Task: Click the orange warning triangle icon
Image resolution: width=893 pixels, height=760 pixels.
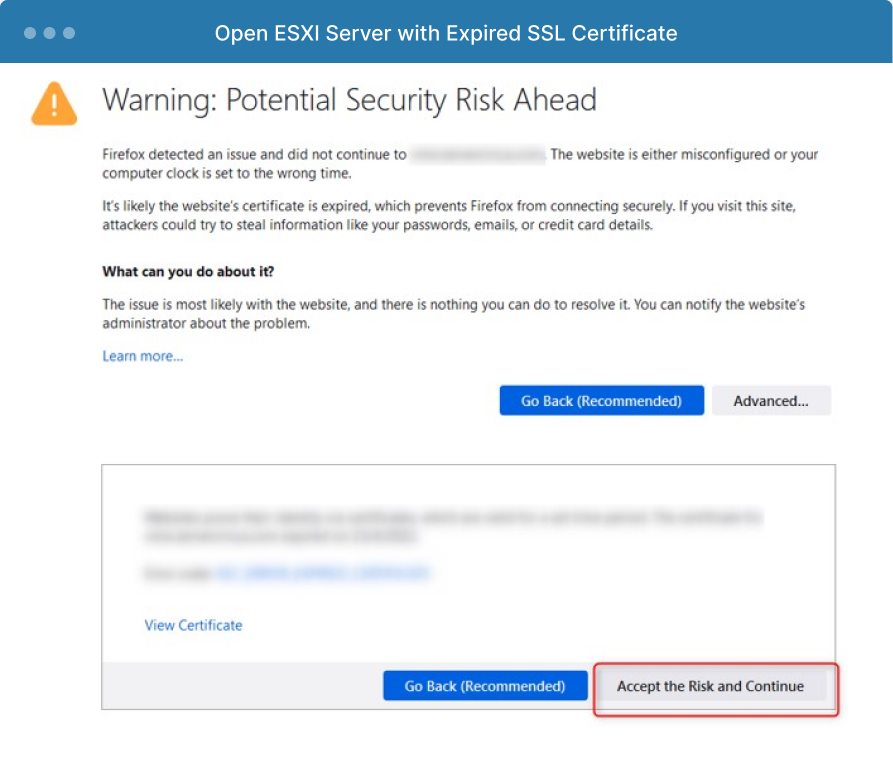Action: (x=53, y=104)
